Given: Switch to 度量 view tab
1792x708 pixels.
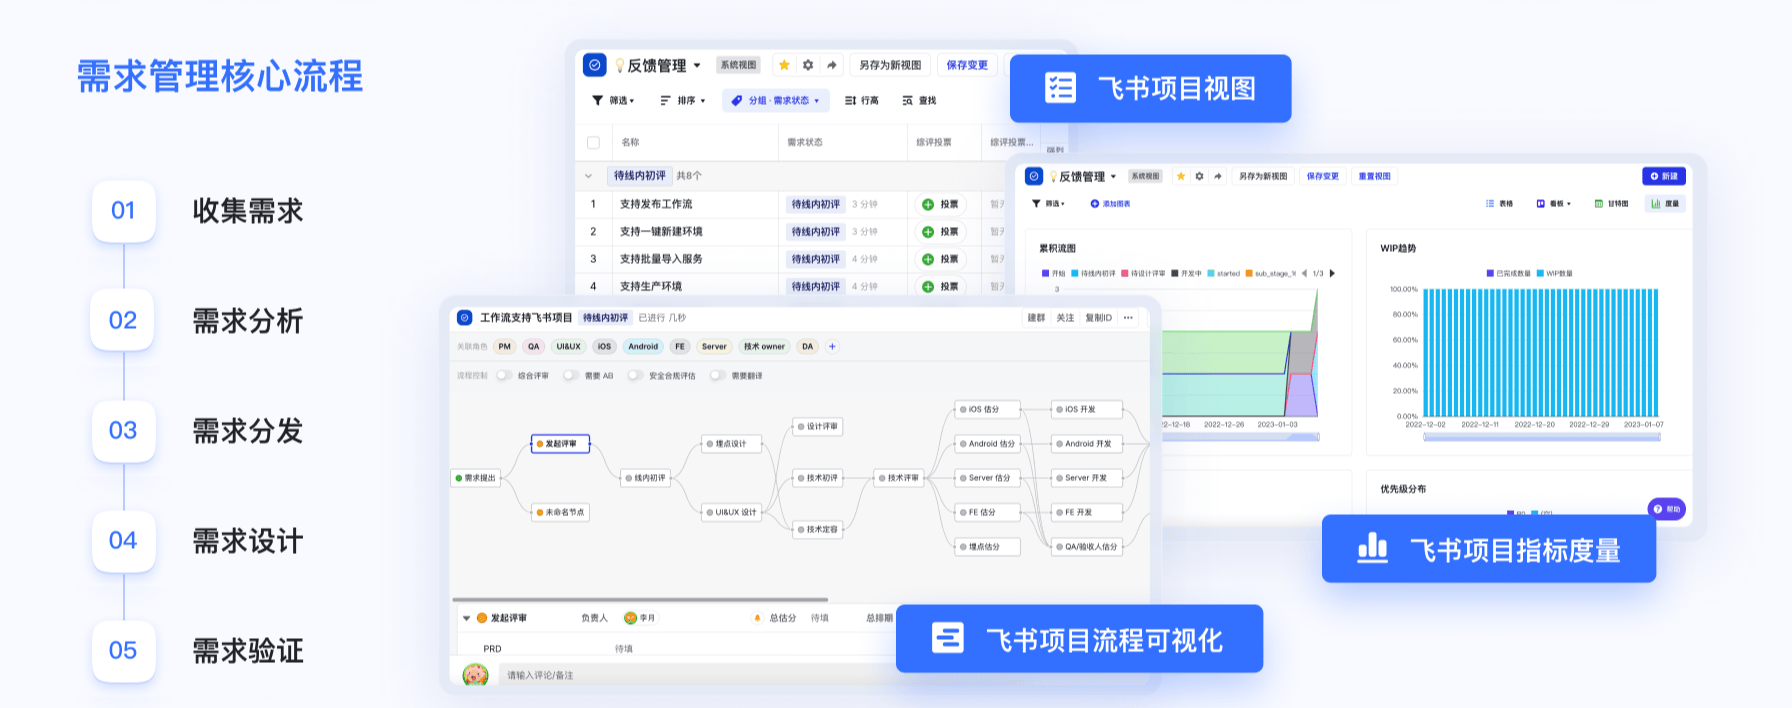Looking at the screenshot, I should 1665,203.
